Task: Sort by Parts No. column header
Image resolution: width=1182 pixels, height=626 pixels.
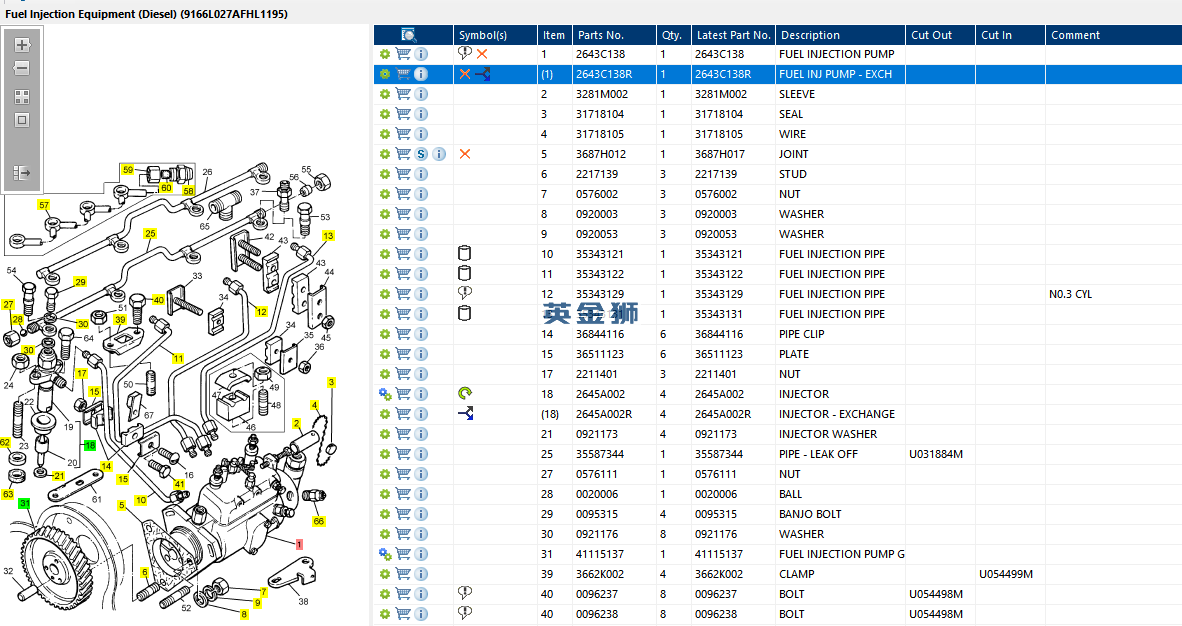Action: 600,35
